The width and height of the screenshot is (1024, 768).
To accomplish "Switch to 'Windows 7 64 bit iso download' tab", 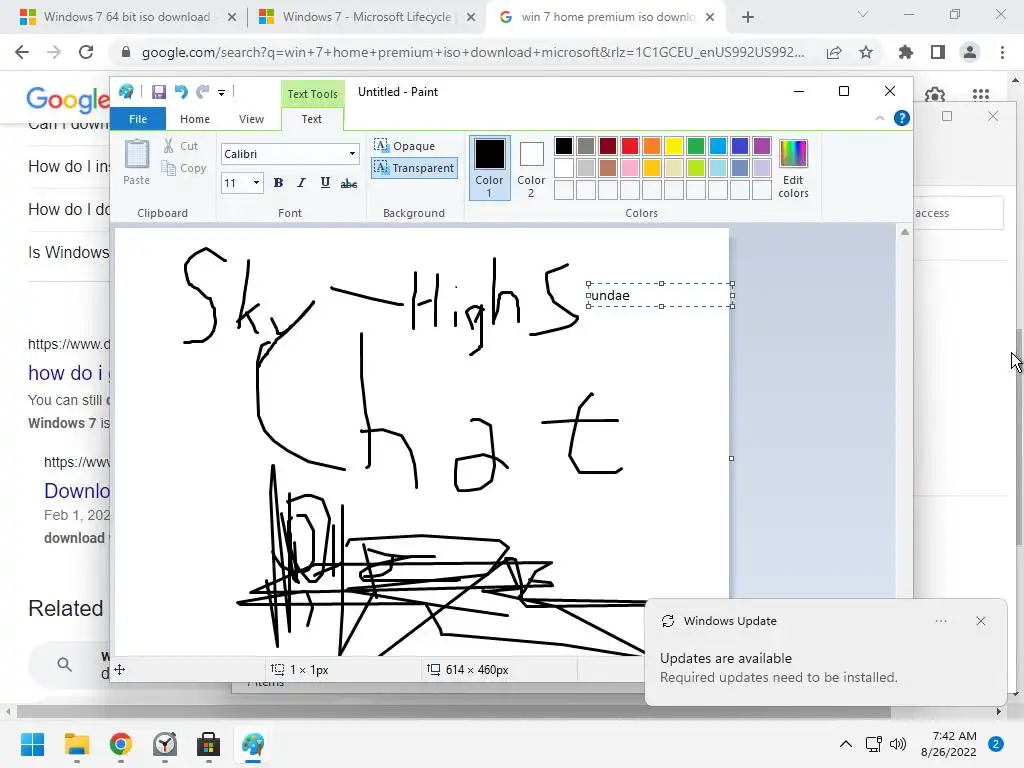I will click(127, 17).
